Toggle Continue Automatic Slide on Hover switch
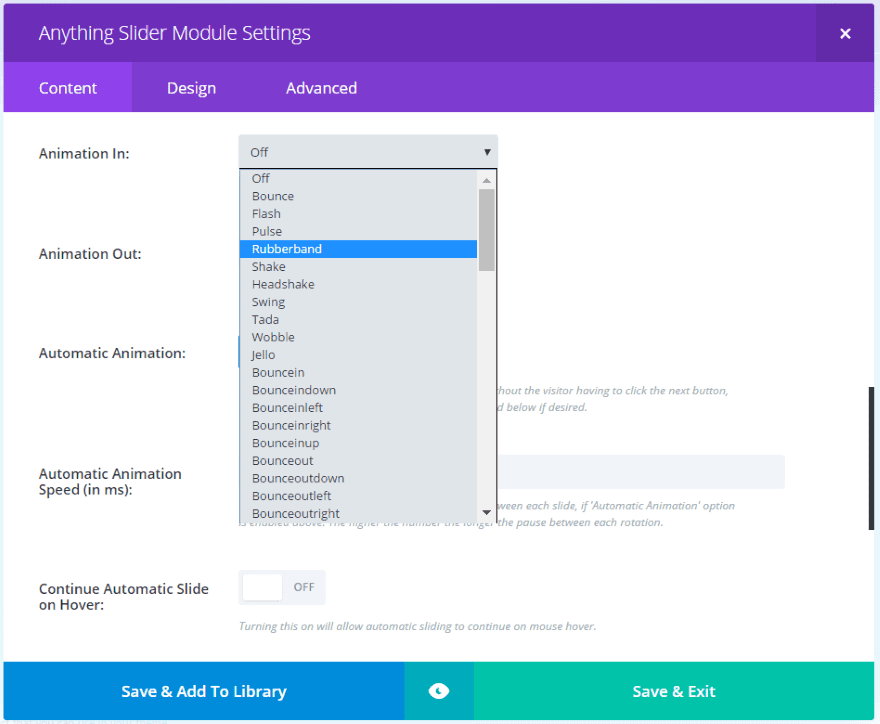 (x=282, y=587)
